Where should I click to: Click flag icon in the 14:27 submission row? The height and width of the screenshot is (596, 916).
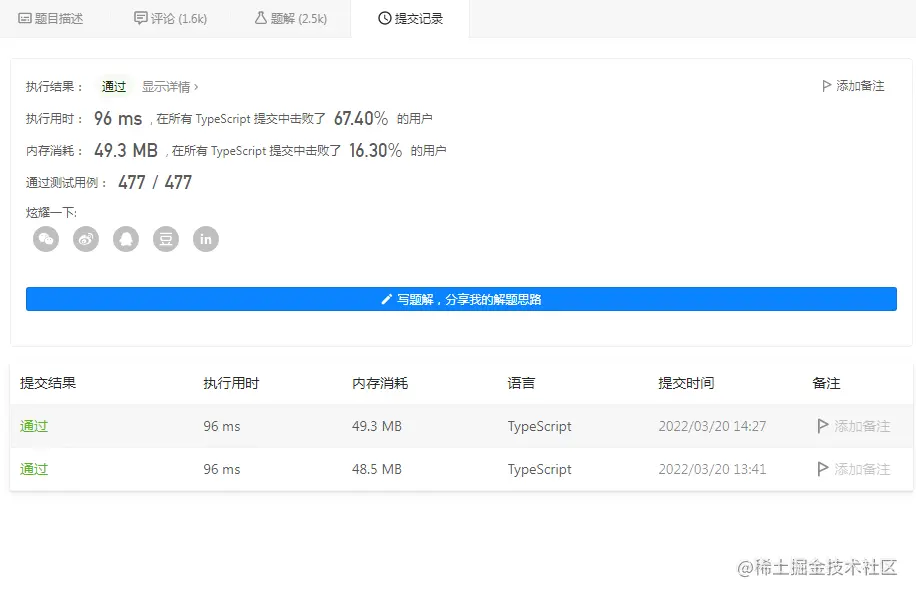point(823,426)
